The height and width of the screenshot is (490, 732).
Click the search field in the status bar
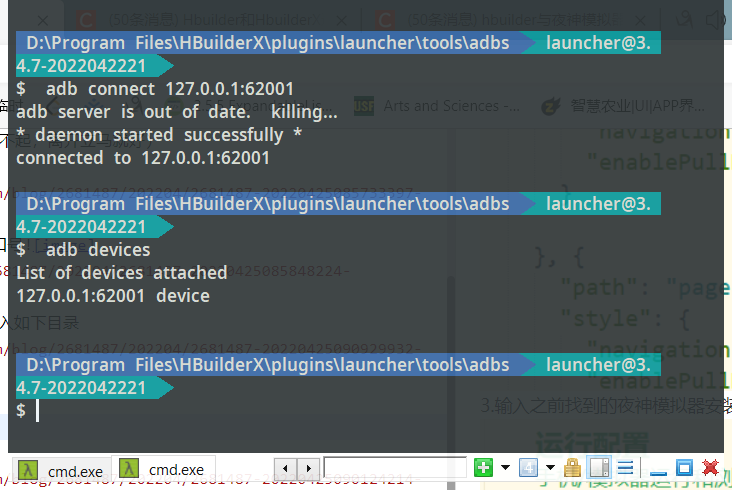[x=395, y=468]
